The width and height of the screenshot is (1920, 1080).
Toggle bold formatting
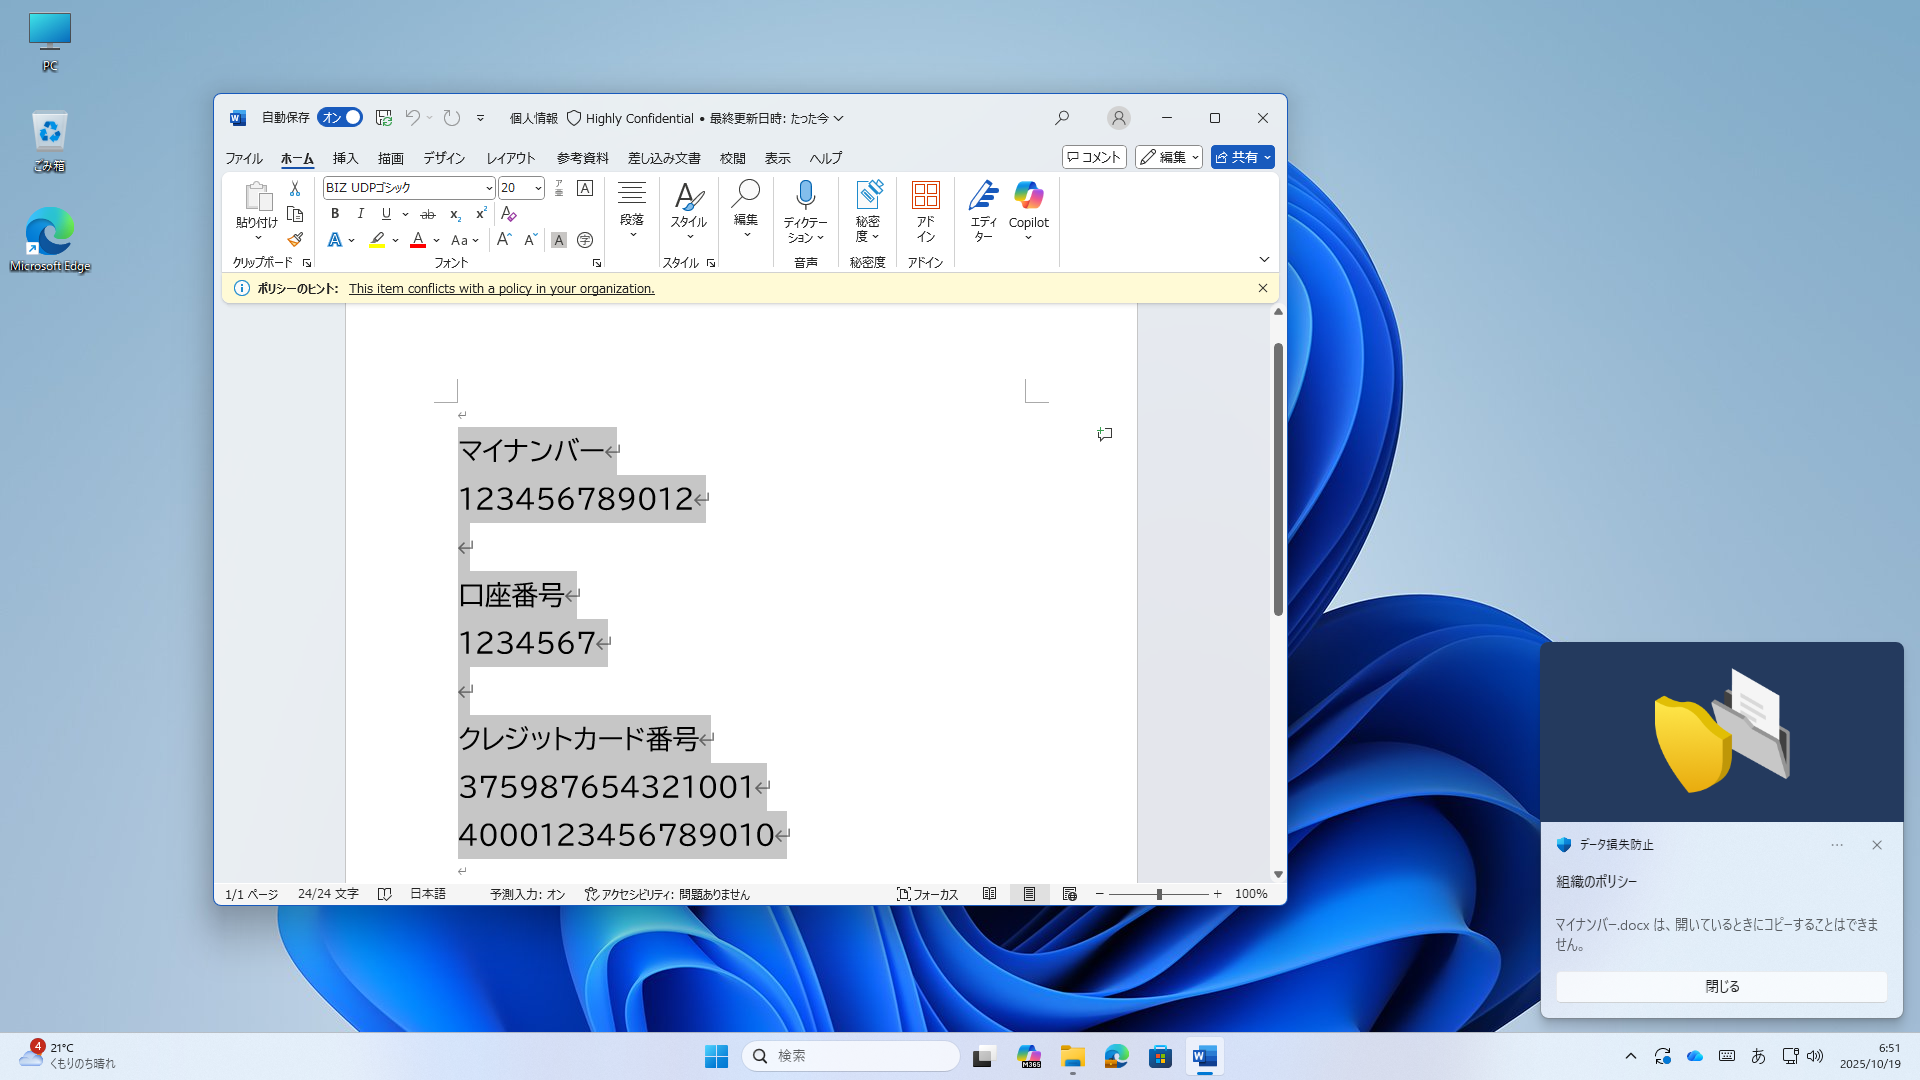coord(335,214)
